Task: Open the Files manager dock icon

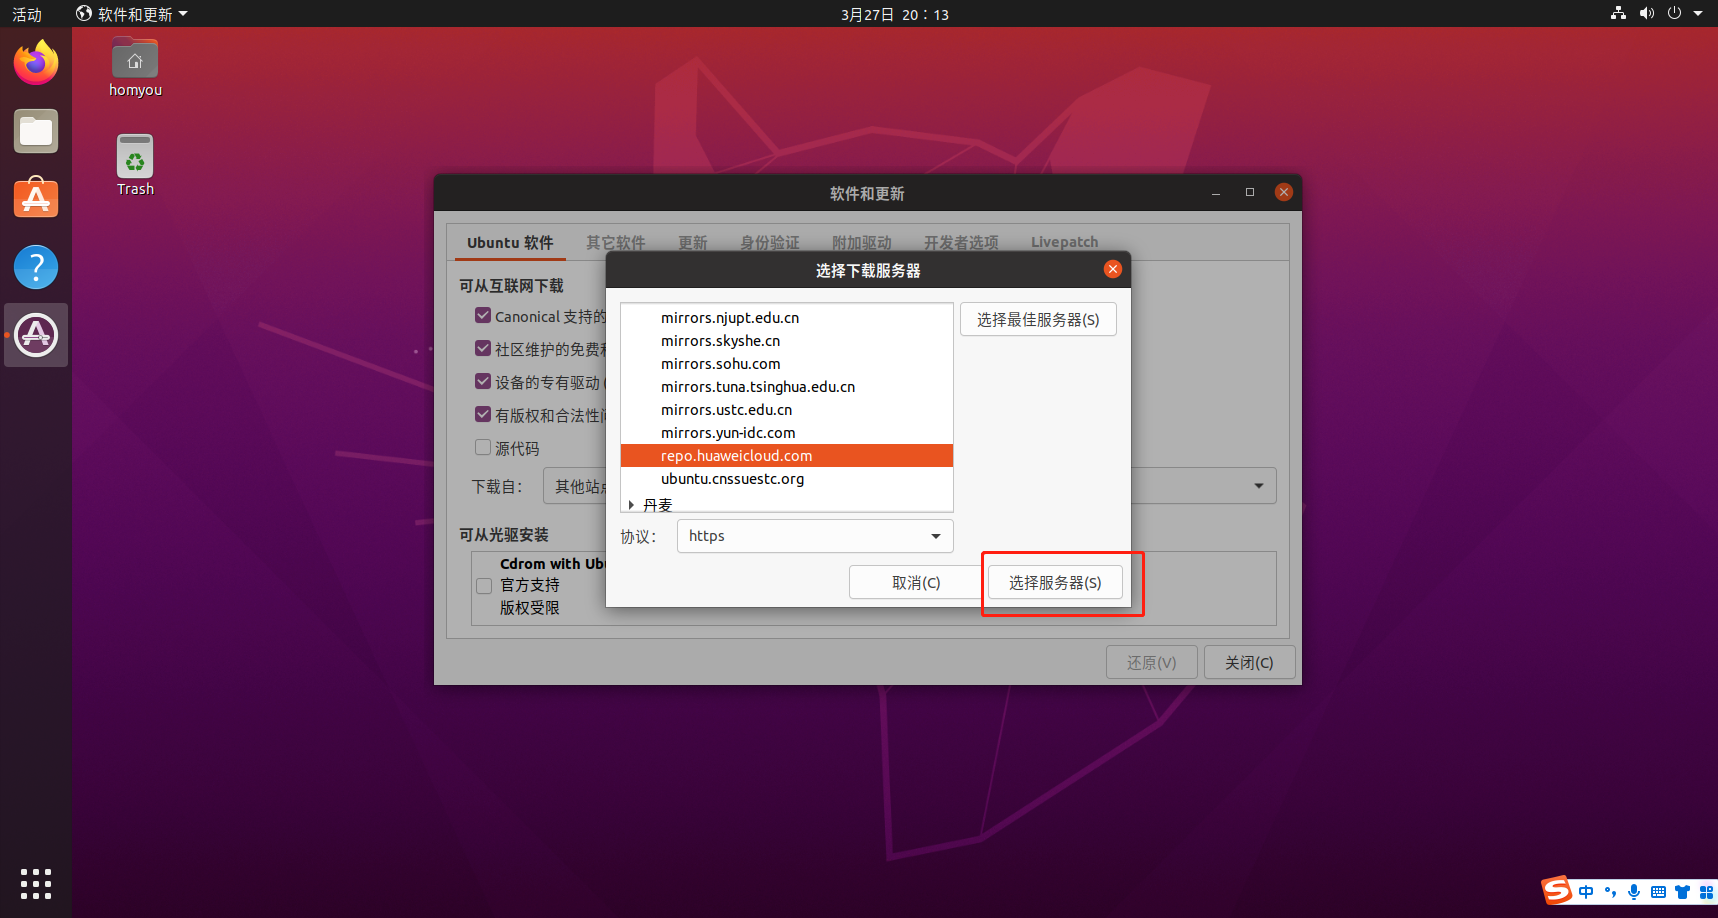Action: tap(36, 131)
